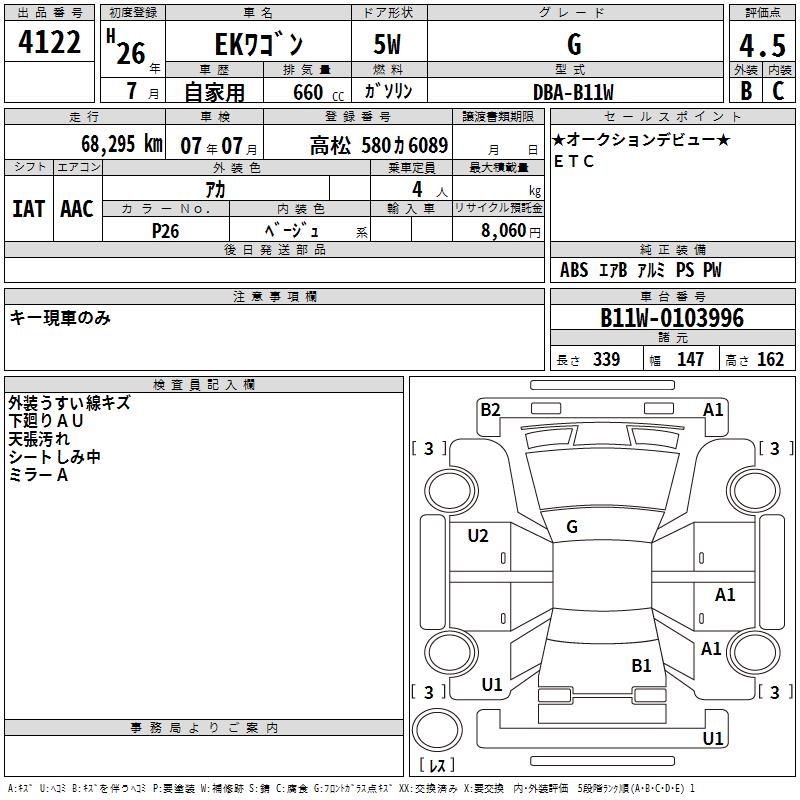Click the B2 damage mark on diagram
This screenshot has width=800, height=800.
coord(490,410)
